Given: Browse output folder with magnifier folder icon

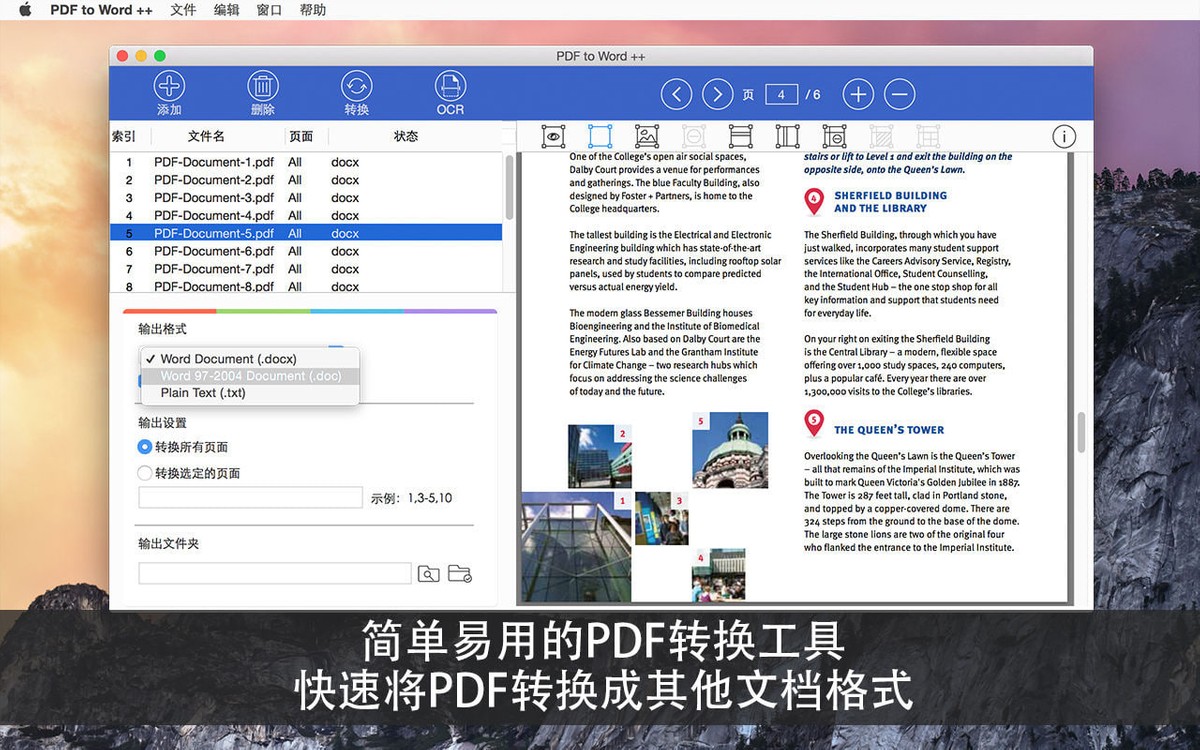Looking at the screenshot, I should click(428, 574).
